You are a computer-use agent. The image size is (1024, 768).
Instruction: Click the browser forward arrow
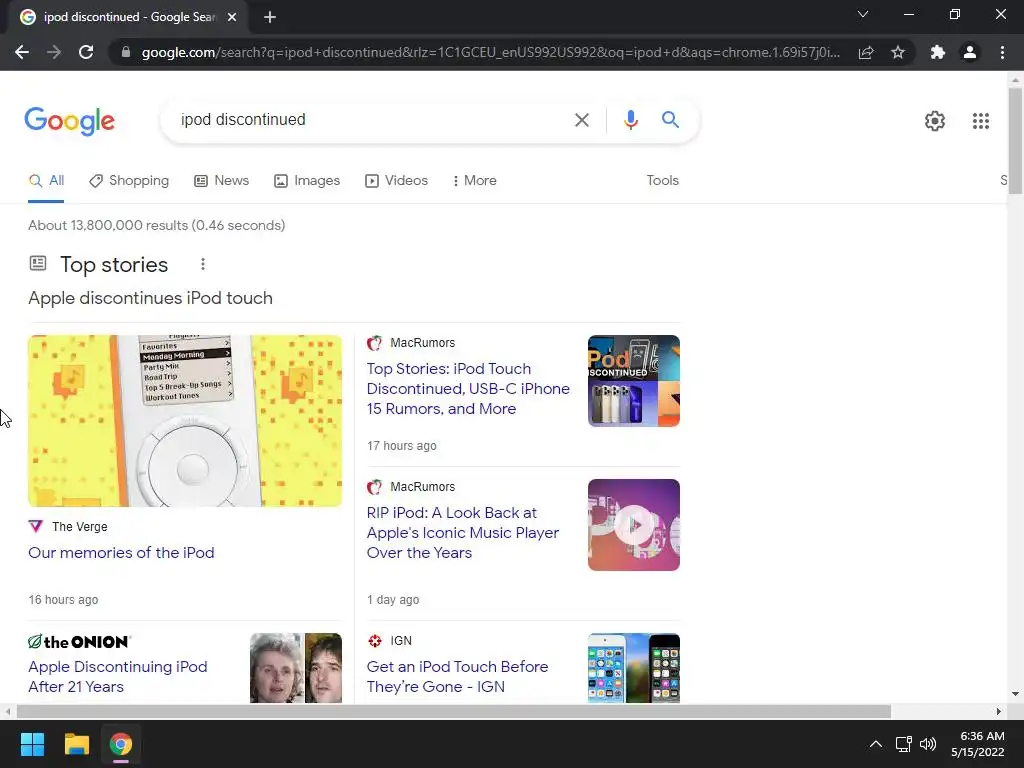click(54, 52)
